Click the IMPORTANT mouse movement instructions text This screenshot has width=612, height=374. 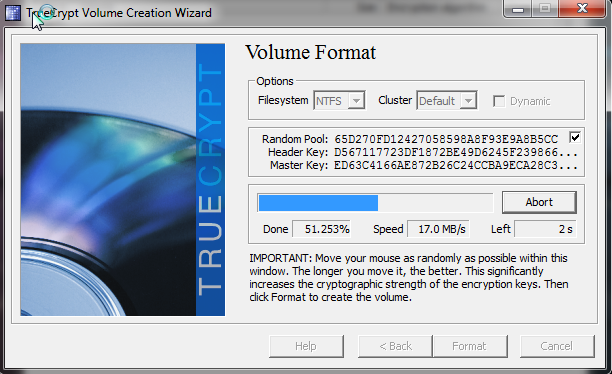coord(409,278)
